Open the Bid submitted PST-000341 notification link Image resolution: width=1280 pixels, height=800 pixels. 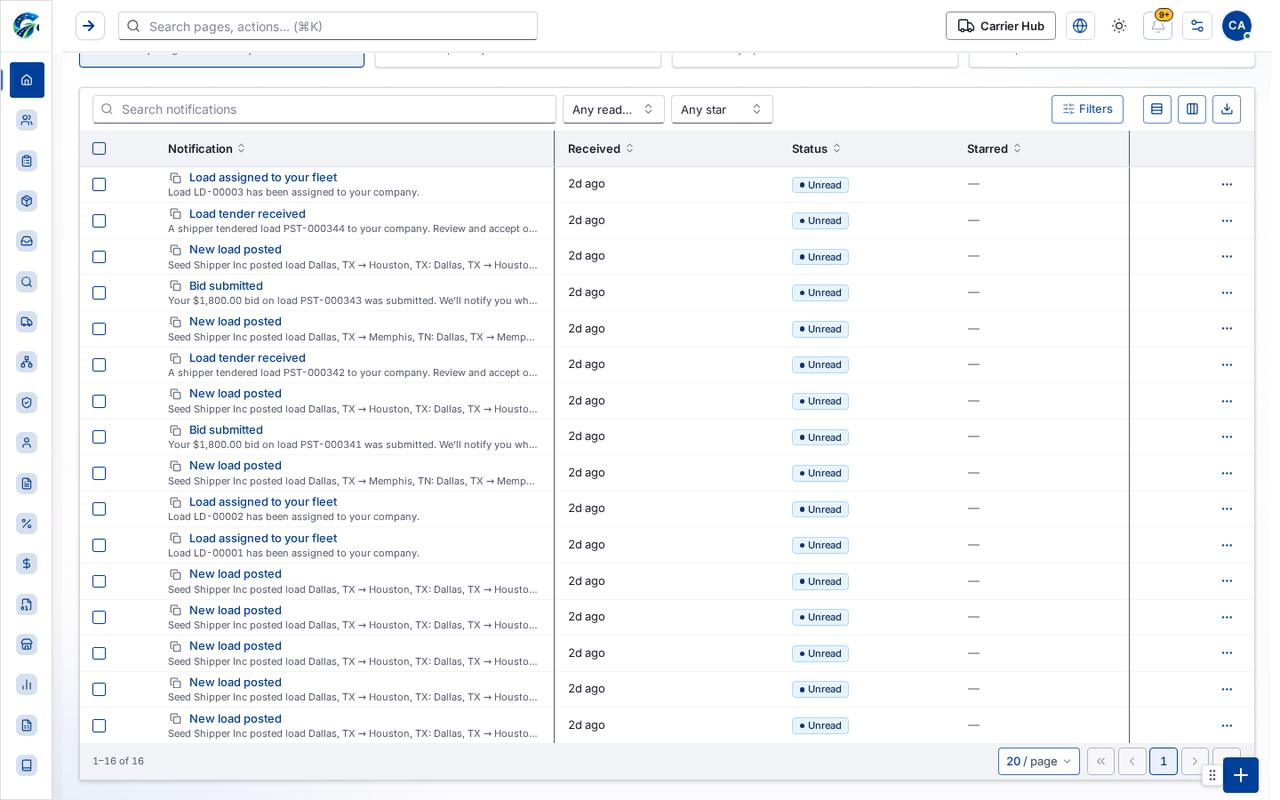pyautogui.click(x=226, y=430)
